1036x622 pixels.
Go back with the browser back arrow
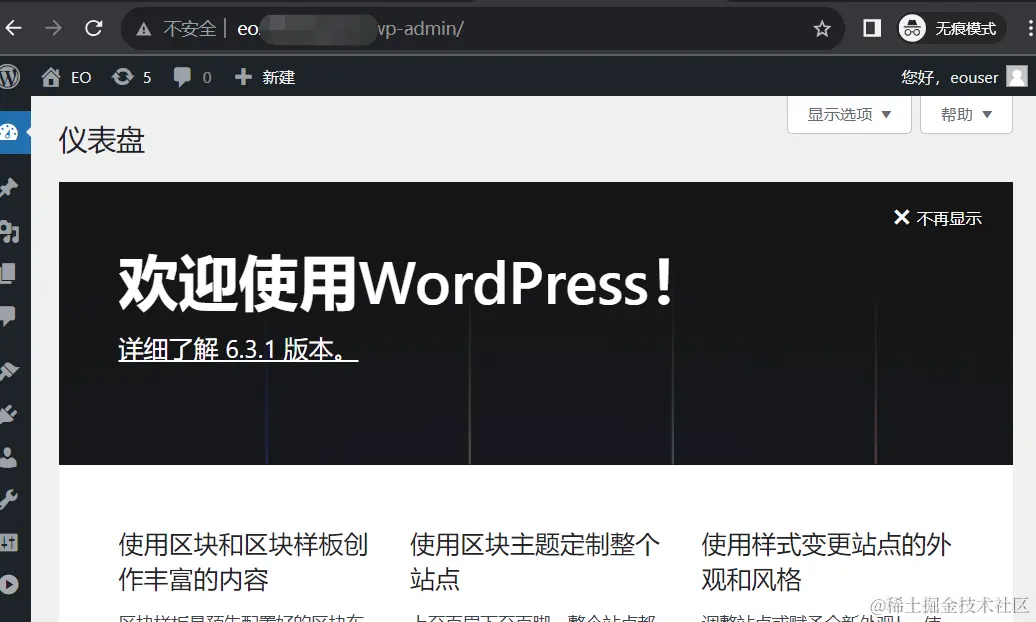tap(13, 28)
